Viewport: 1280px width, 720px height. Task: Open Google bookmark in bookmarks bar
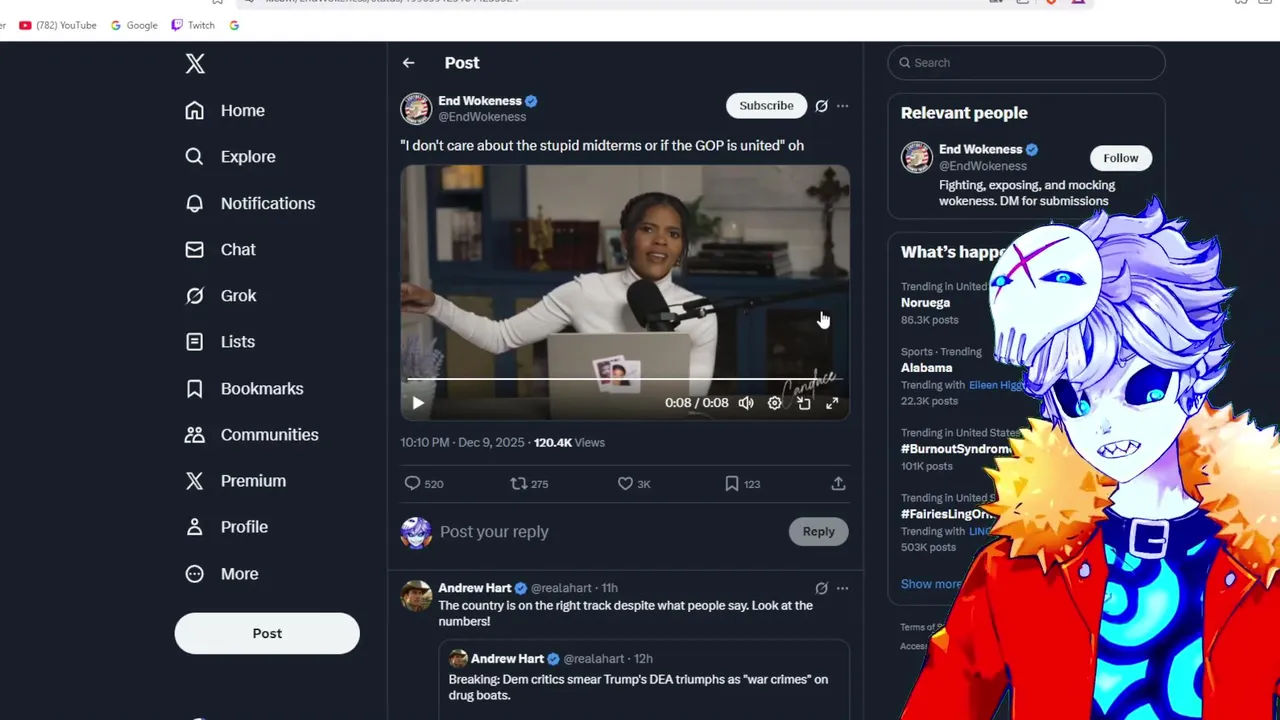pos(134,25)
